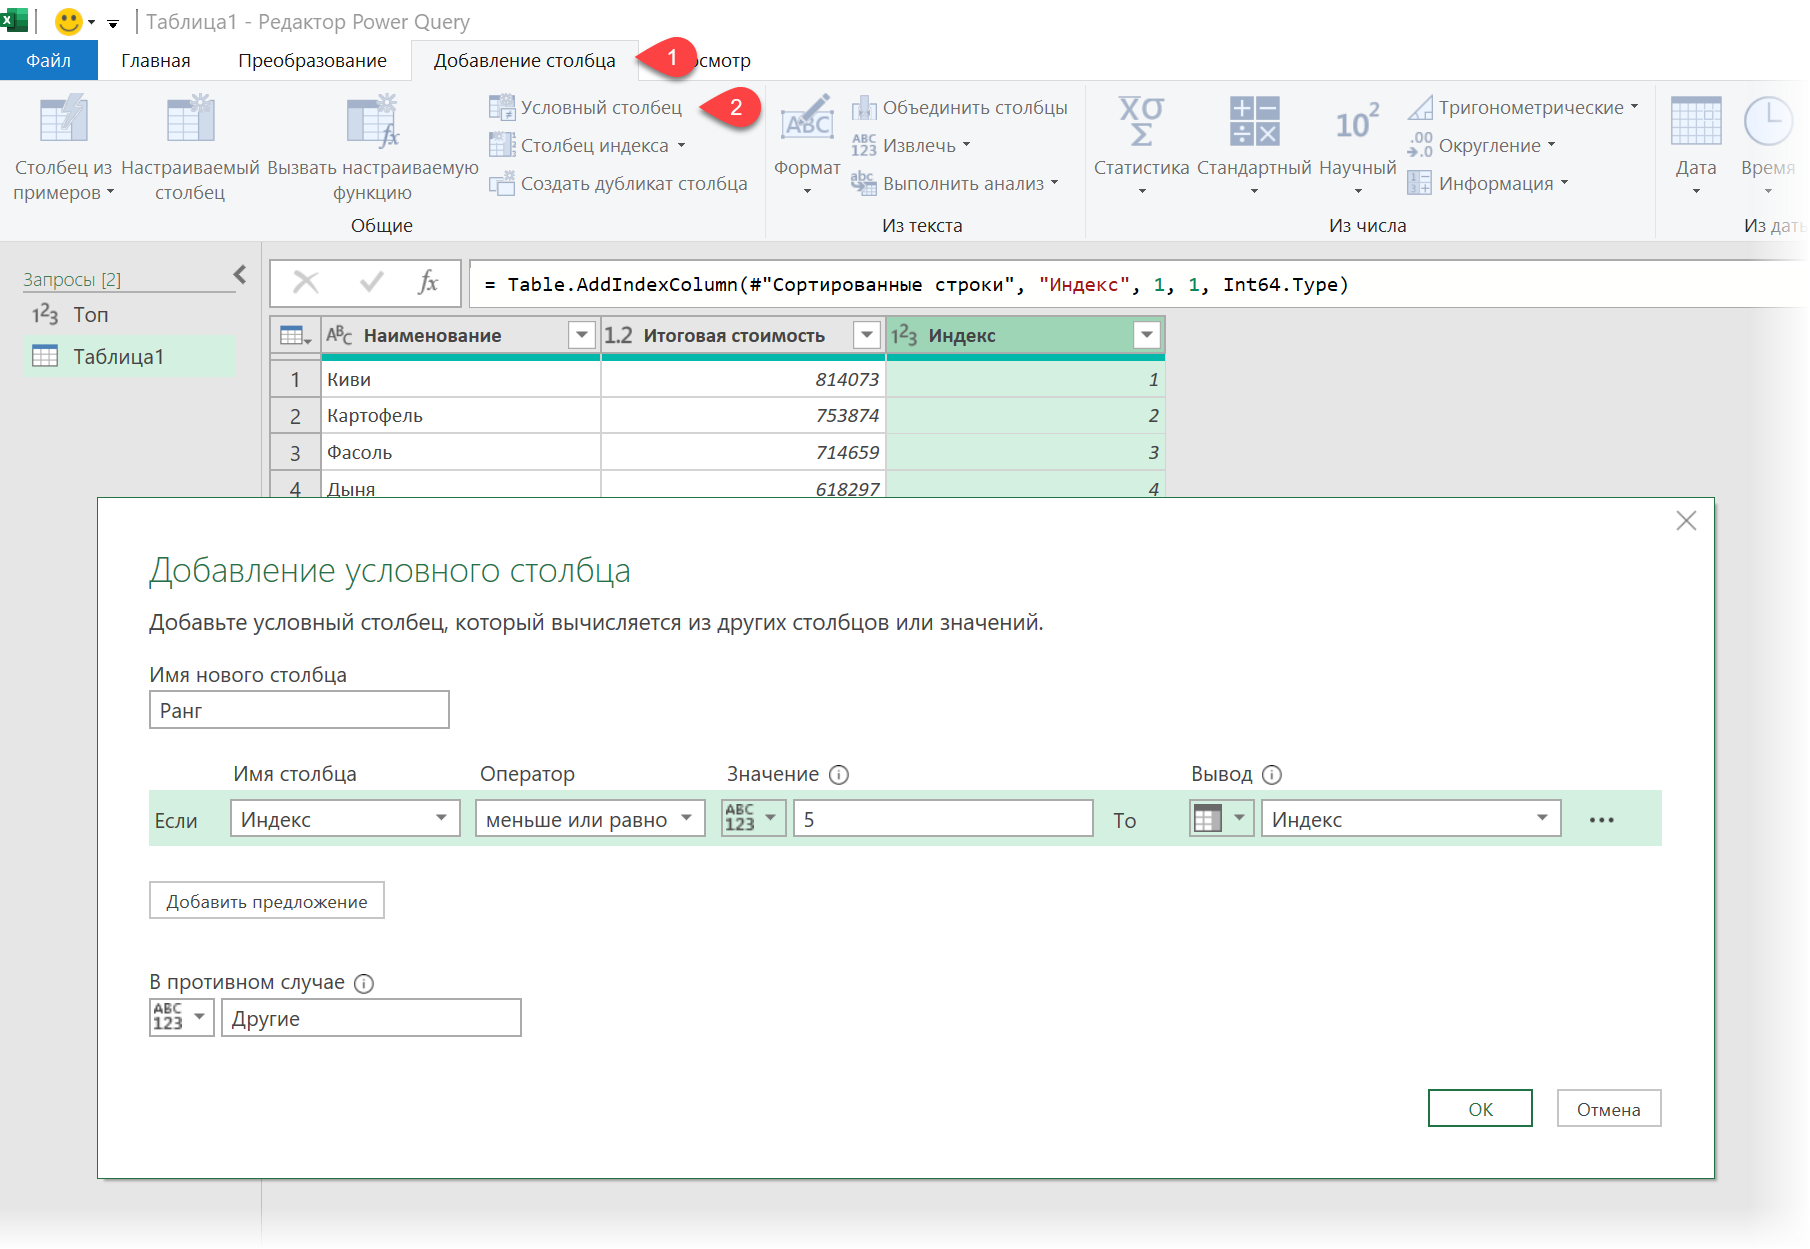The width and height of the screenshot is (1810, 1249).
Task: Click the Другие else value field
Action: click(371, 1018)
